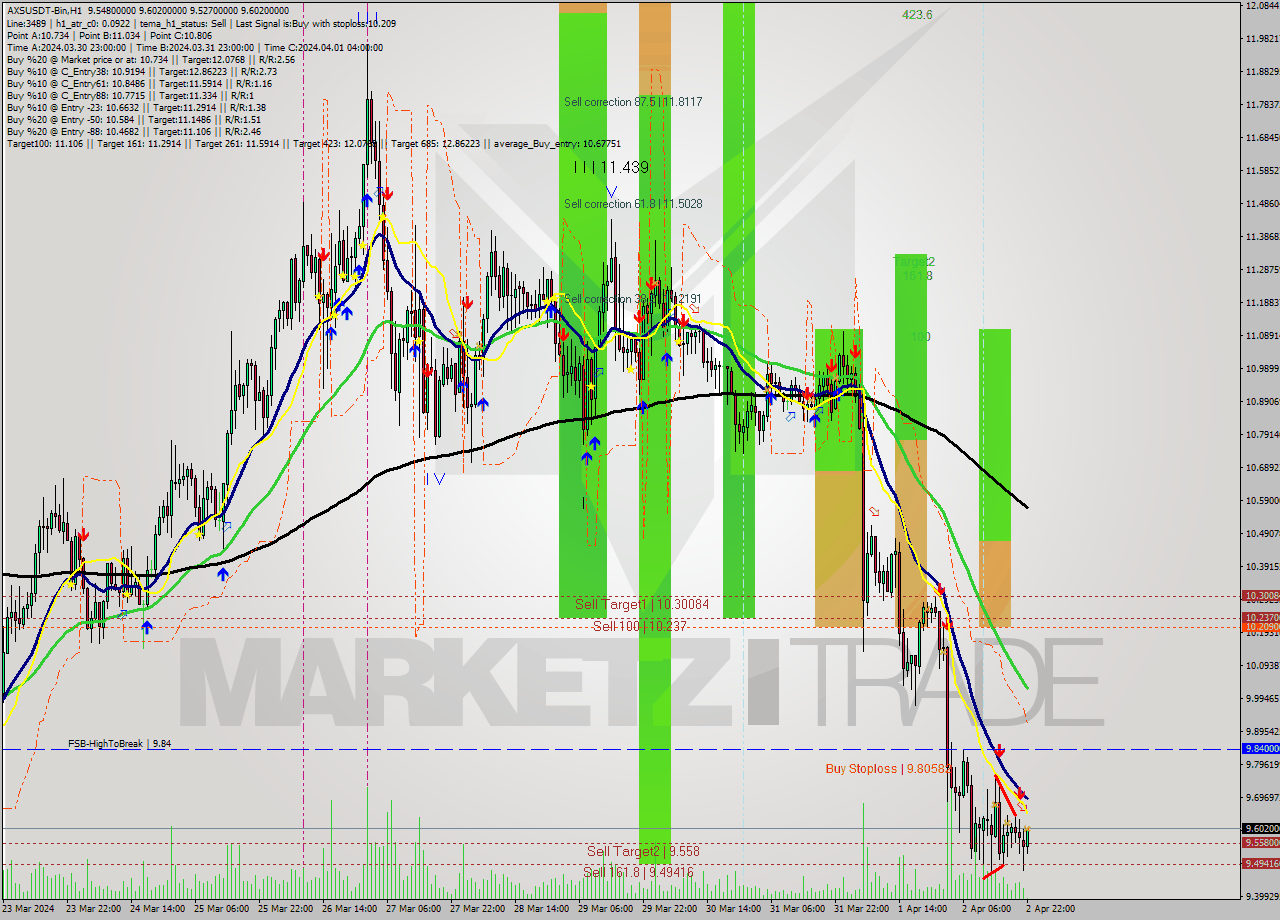
Task: Click the '28 Mar 14:00' time axis label
Action: (x=542, y=909)
